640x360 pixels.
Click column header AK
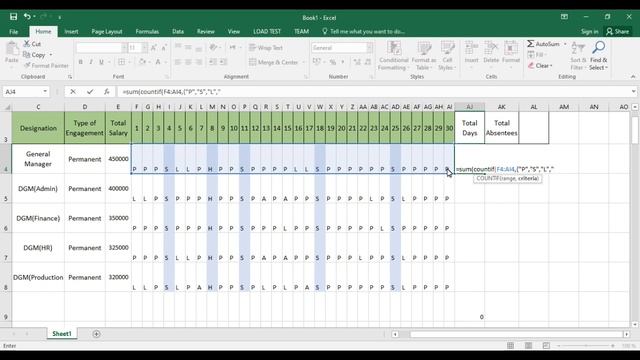point(502,107)
